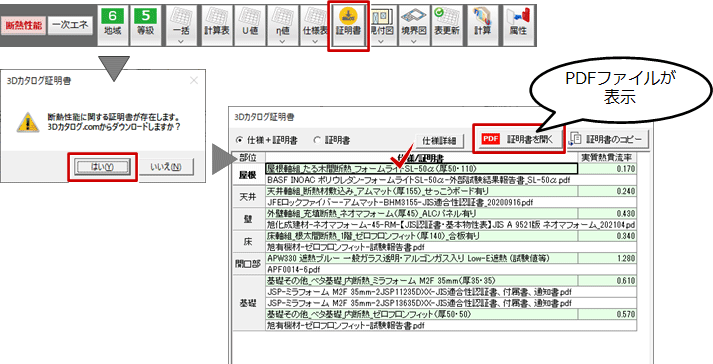Click the 仕様詳細 button

coord(439,141)
